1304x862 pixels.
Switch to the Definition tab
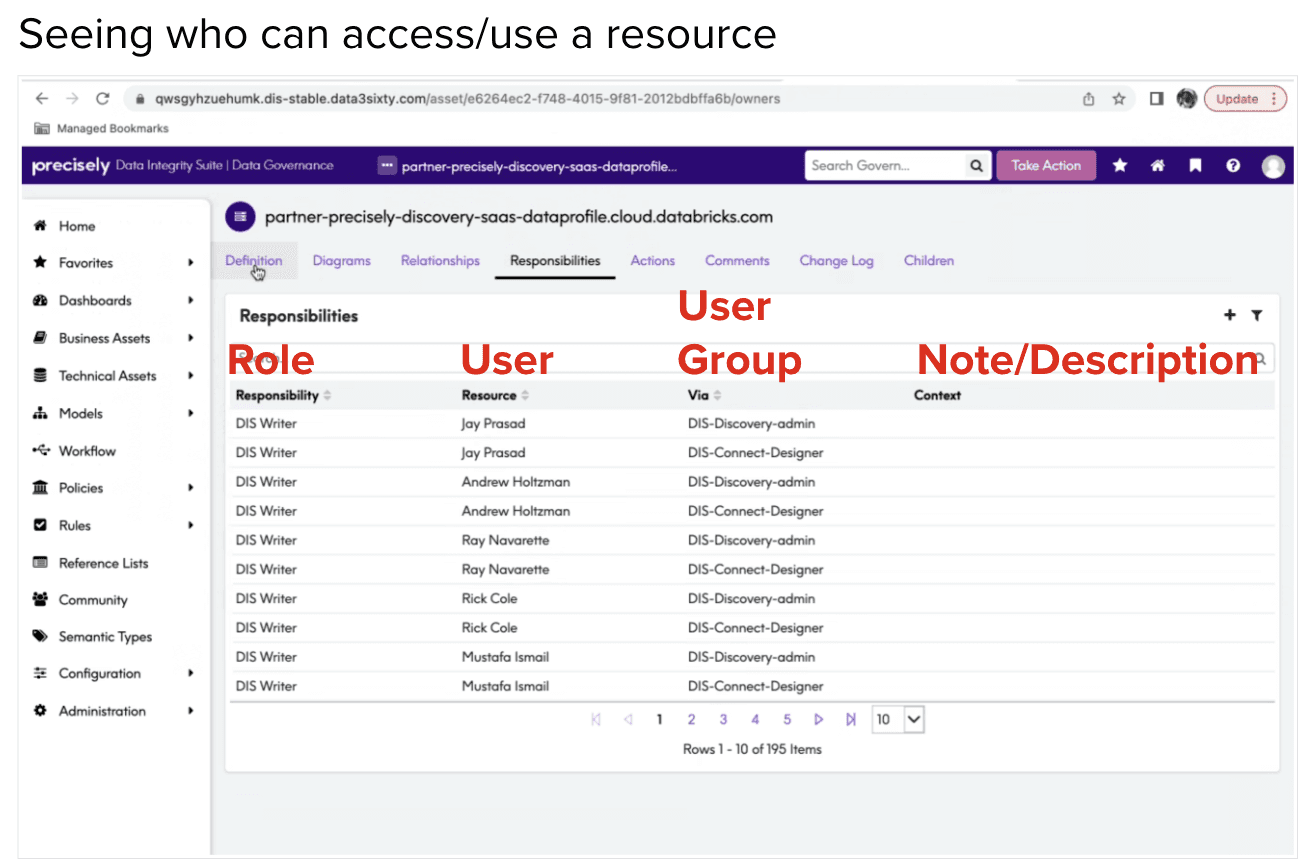[254, 261]
